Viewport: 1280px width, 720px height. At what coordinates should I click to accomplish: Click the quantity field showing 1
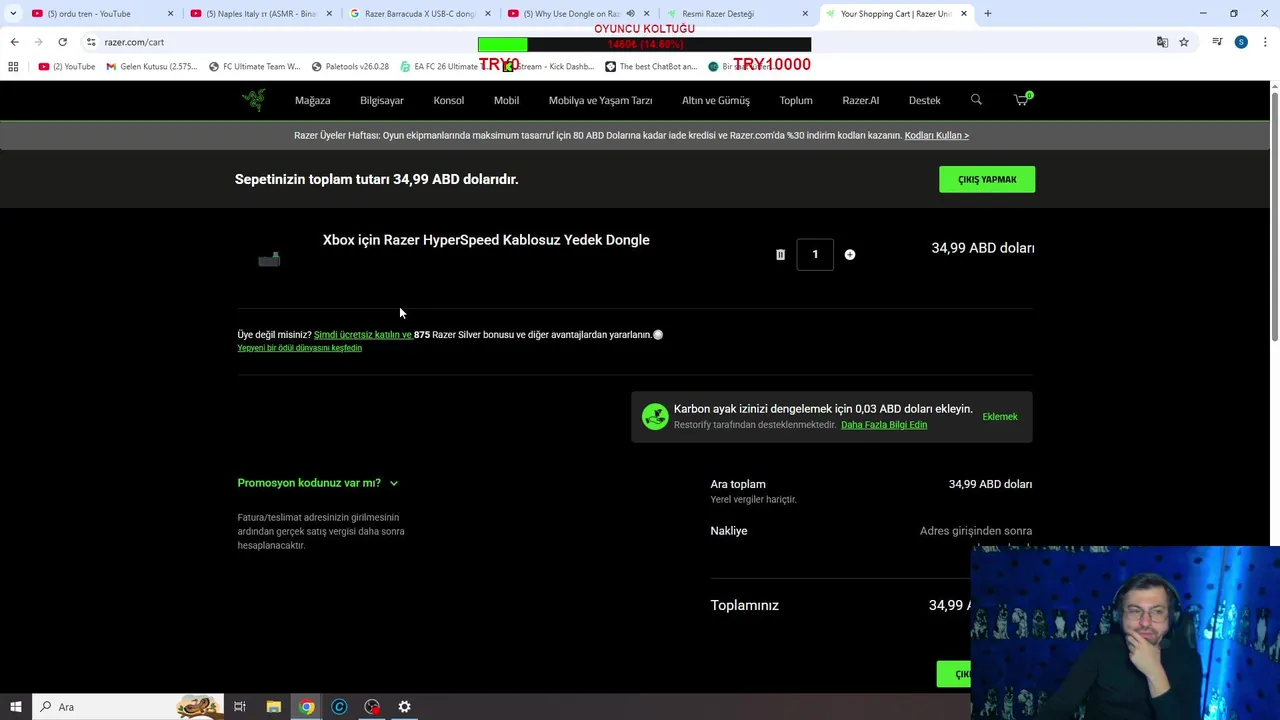tap(815, 254)
